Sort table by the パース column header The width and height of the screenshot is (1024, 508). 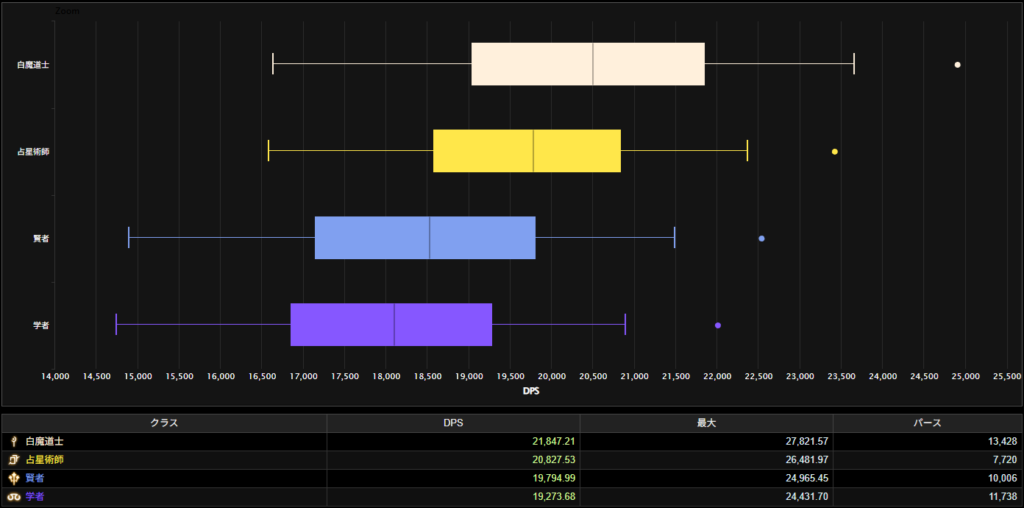coord(927,423)
